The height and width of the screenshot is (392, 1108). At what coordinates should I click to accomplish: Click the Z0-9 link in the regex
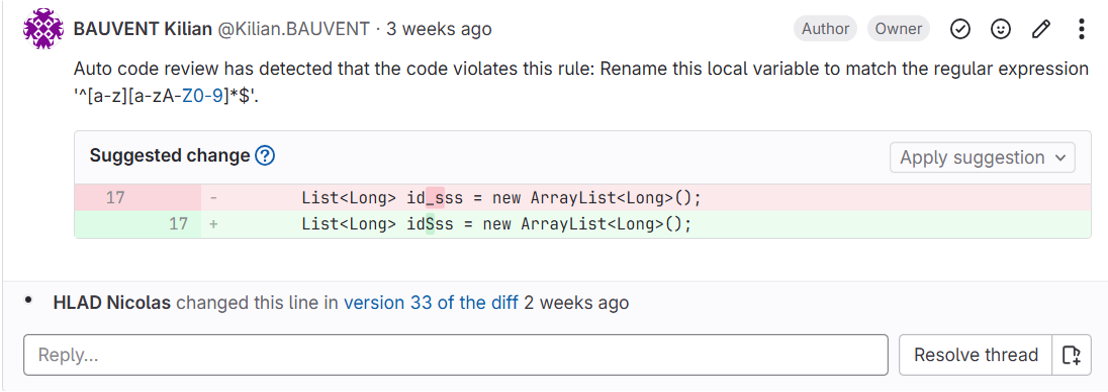click(202, 97)
